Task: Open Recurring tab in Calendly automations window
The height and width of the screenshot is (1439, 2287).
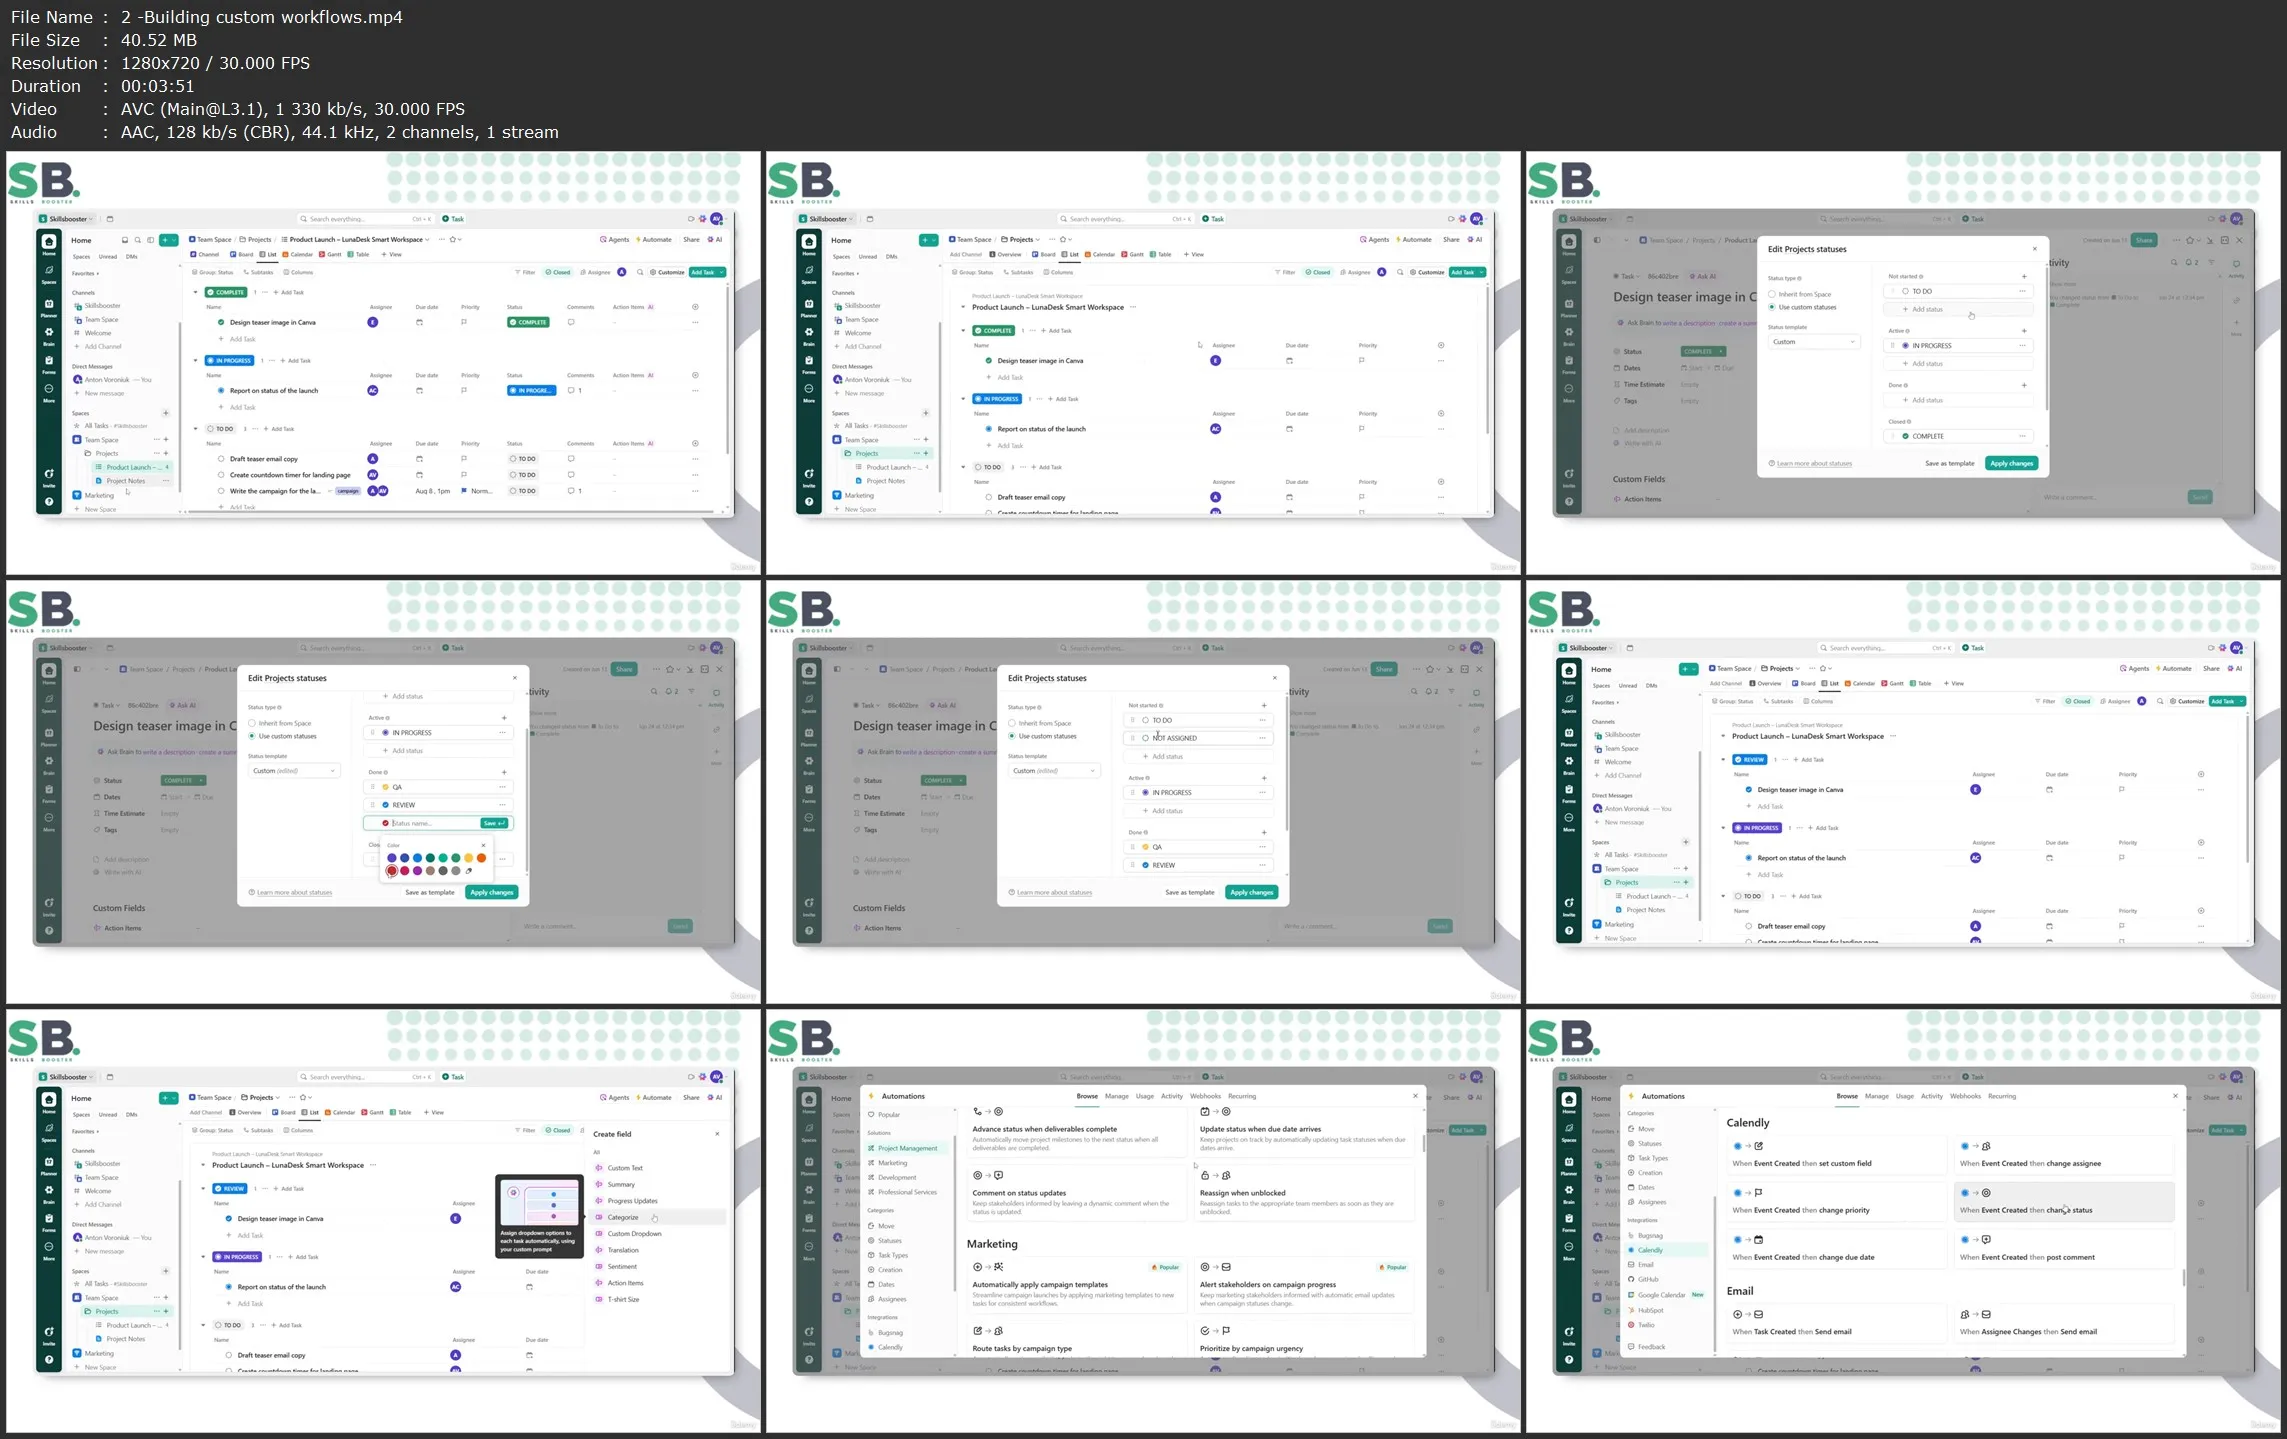Action: (x=2002, y=1097)
